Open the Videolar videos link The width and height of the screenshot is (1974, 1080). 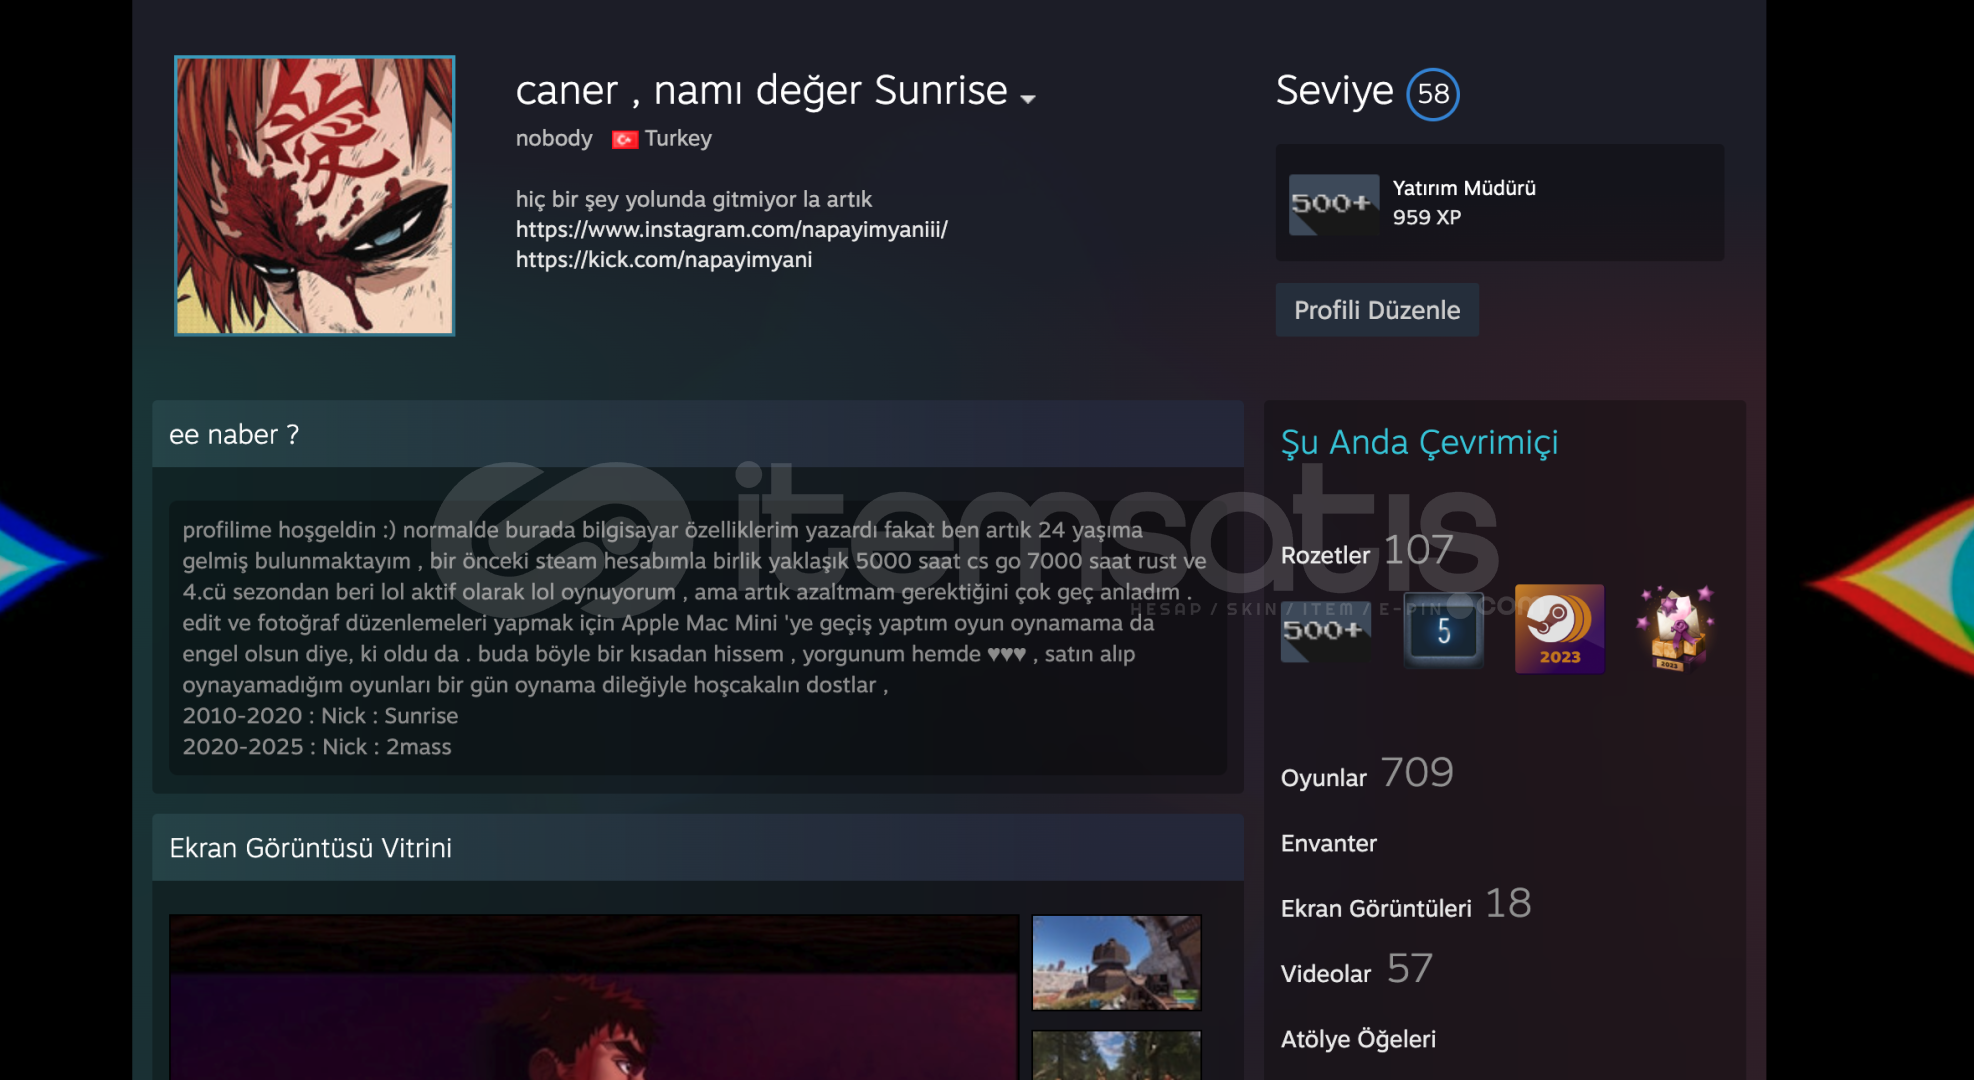click(1326, 973)
